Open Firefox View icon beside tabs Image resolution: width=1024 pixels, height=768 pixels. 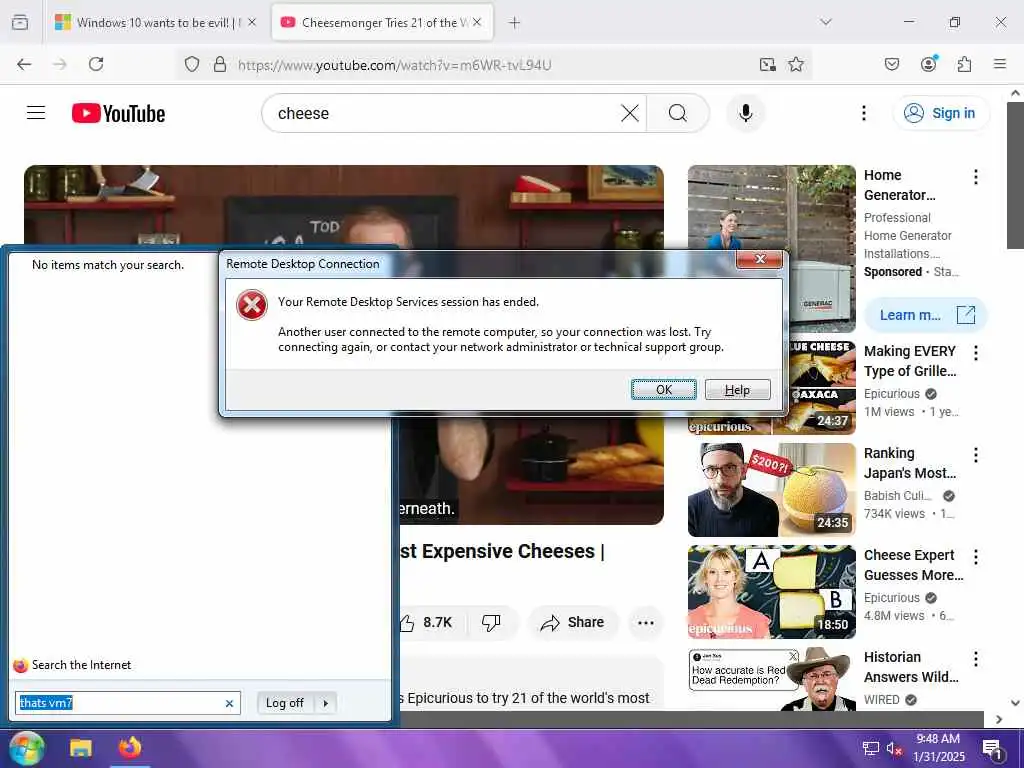click(20, 22)
